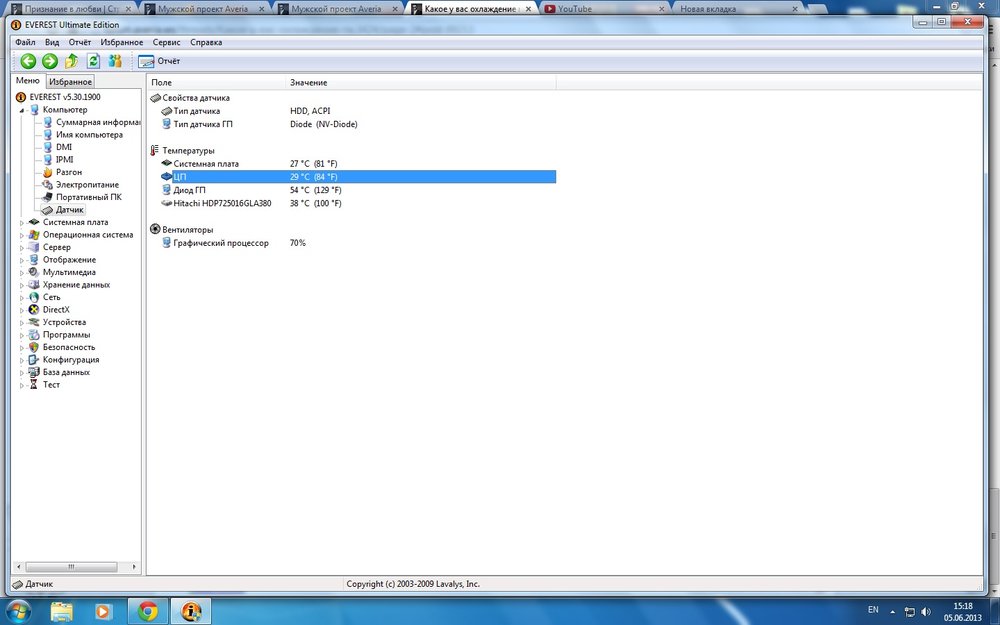
Task: Select the Диод ГП temperature row
Action: (x=189, y=190)
